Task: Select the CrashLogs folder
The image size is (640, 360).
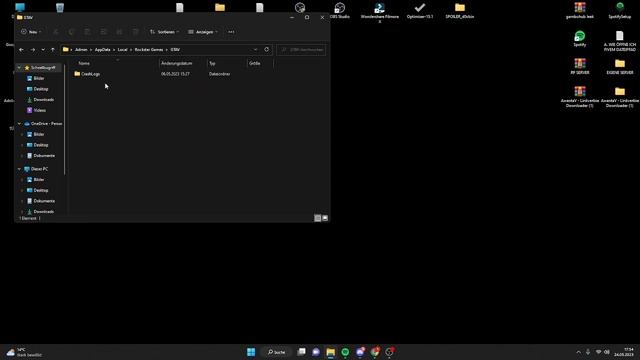Action: tap(87, 74)
